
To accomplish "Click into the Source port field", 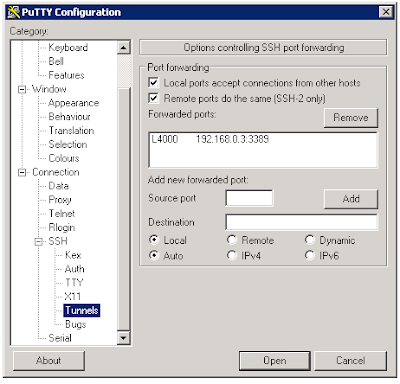I will (249, 198).
